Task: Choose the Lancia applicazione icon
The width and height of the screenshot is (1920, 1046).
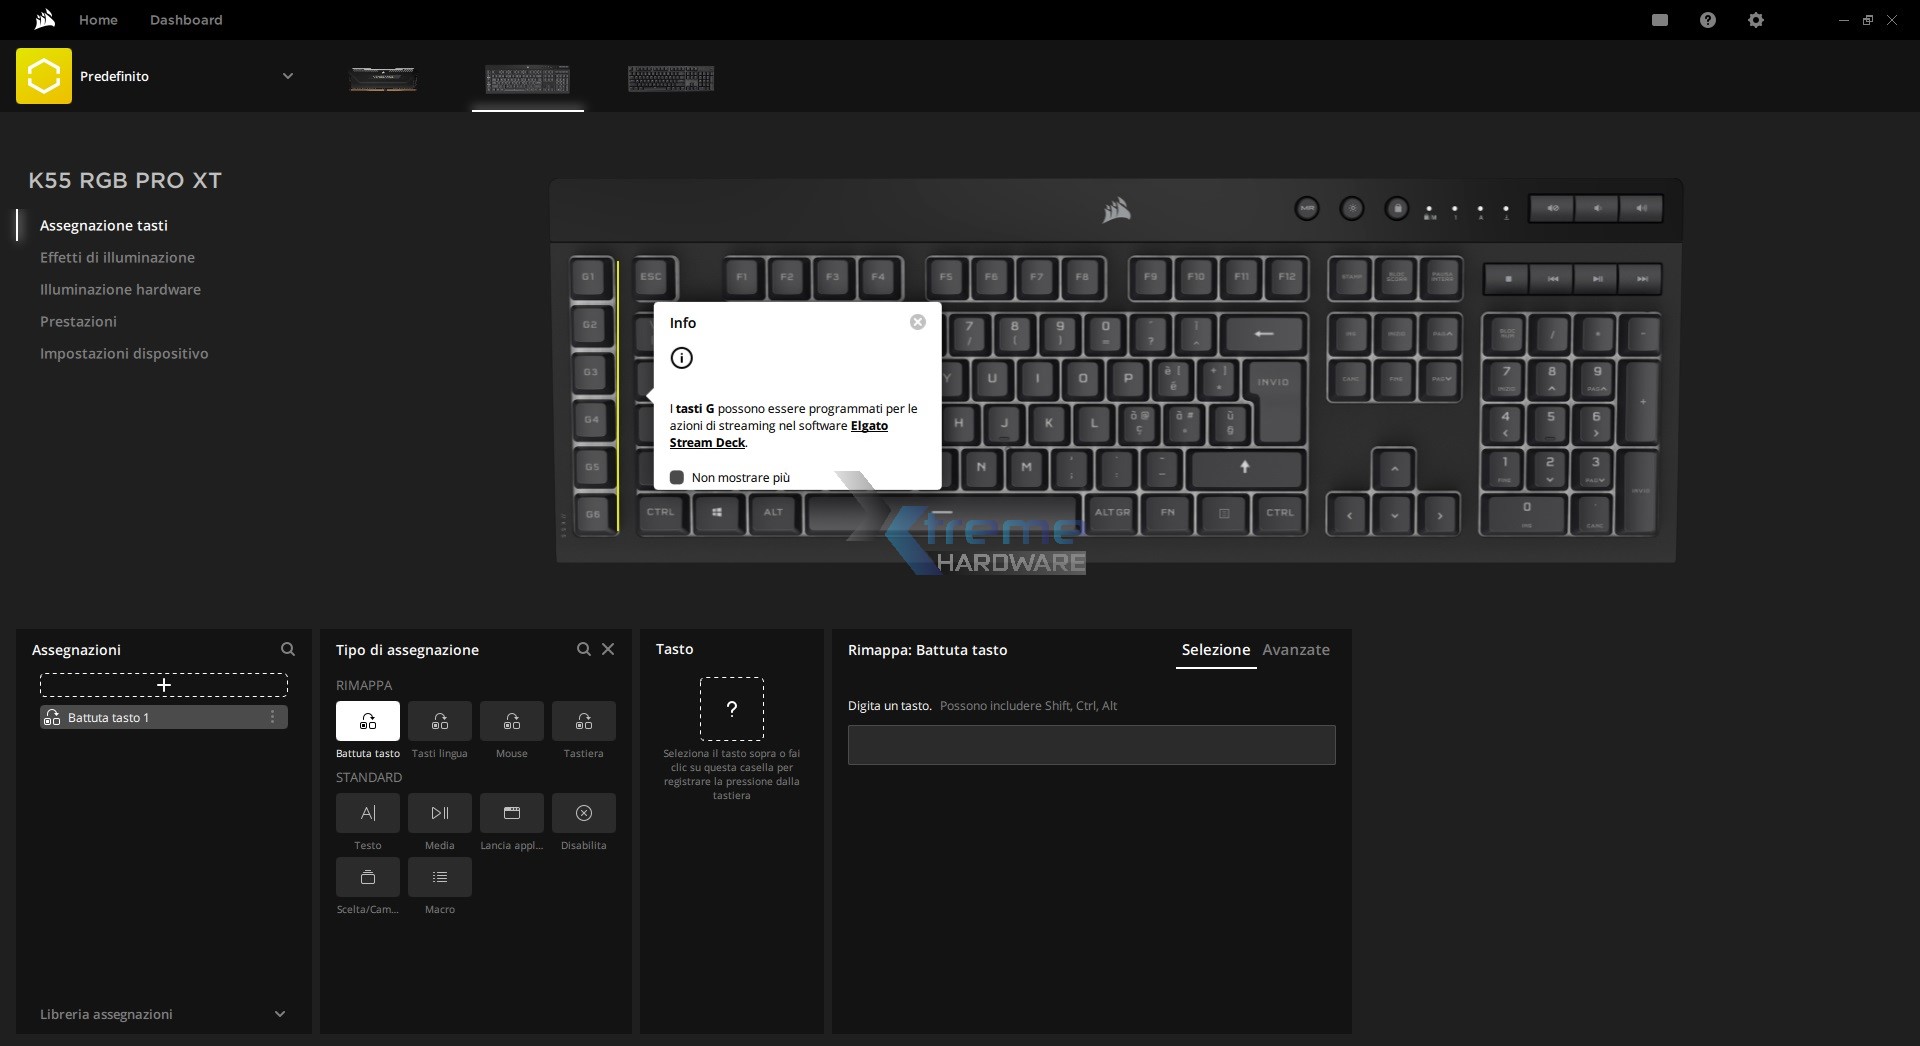Action: click(511, 813)
